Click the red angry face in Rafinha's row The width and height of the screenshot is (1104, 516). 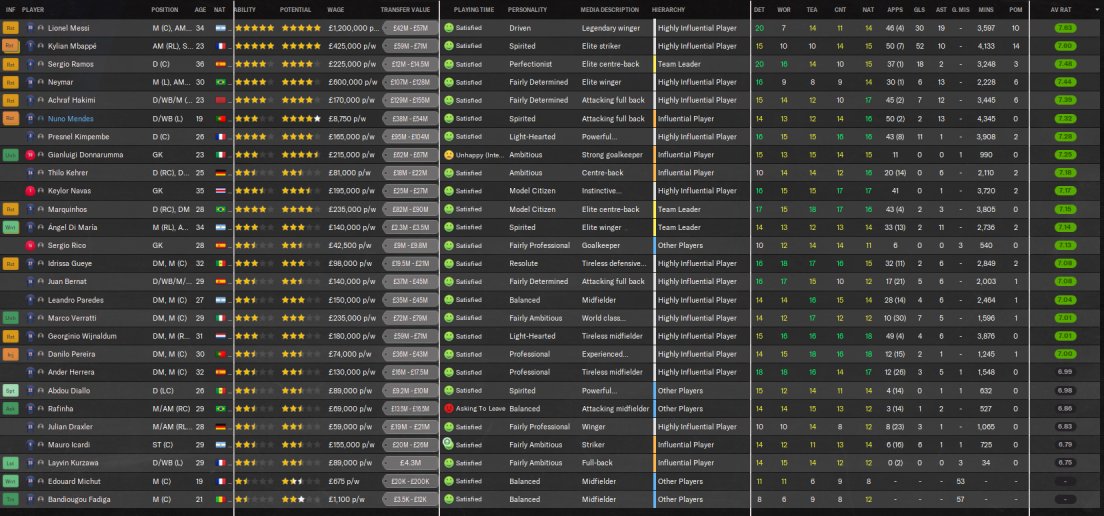(x=449, y=408)
